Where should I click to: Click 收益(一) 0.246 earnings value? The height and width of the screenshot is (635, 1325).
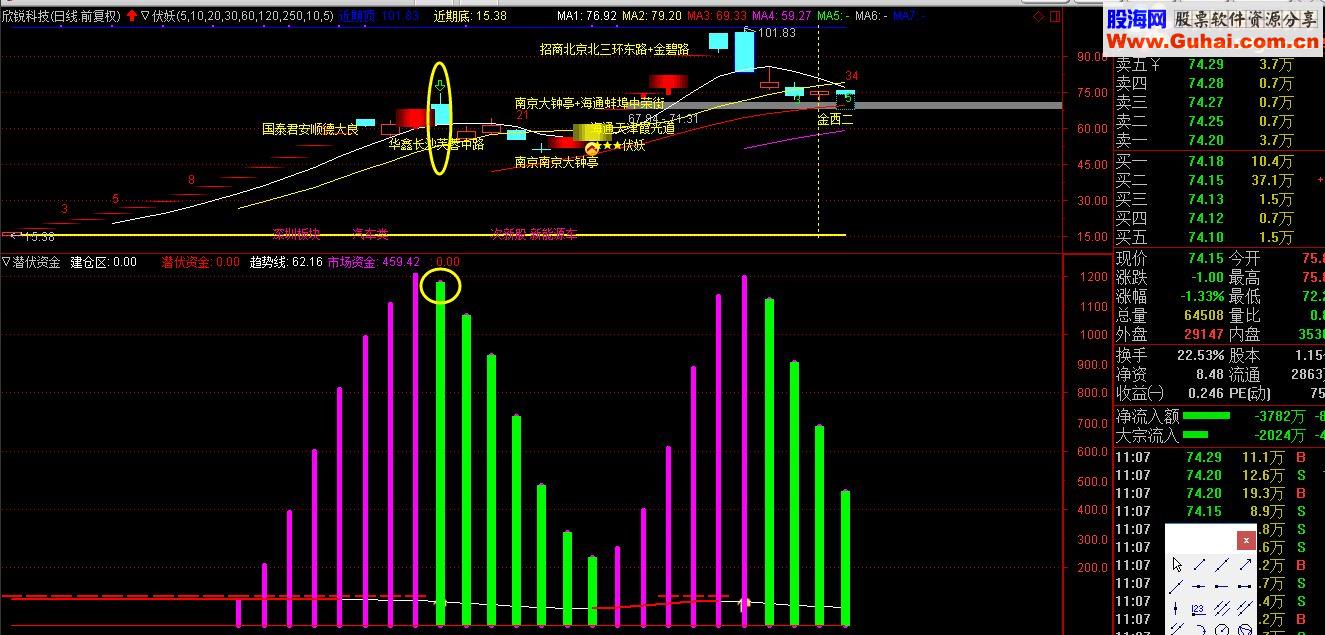1204,393
